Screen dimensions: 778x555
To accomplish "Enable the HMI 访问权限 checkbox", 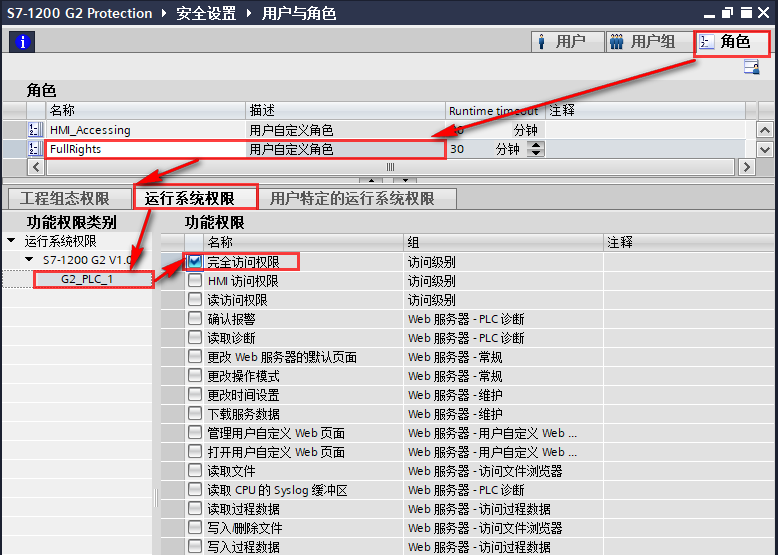I will coord(195,281).
